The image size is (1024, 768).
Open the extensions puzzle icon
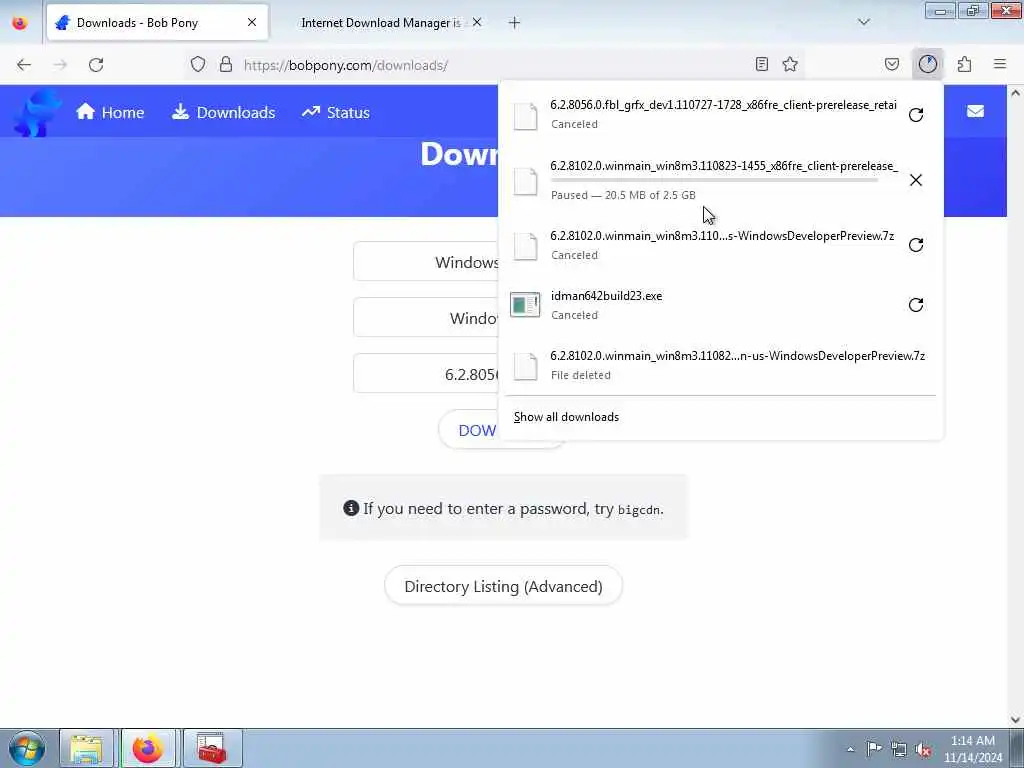[x=965, y=64]
